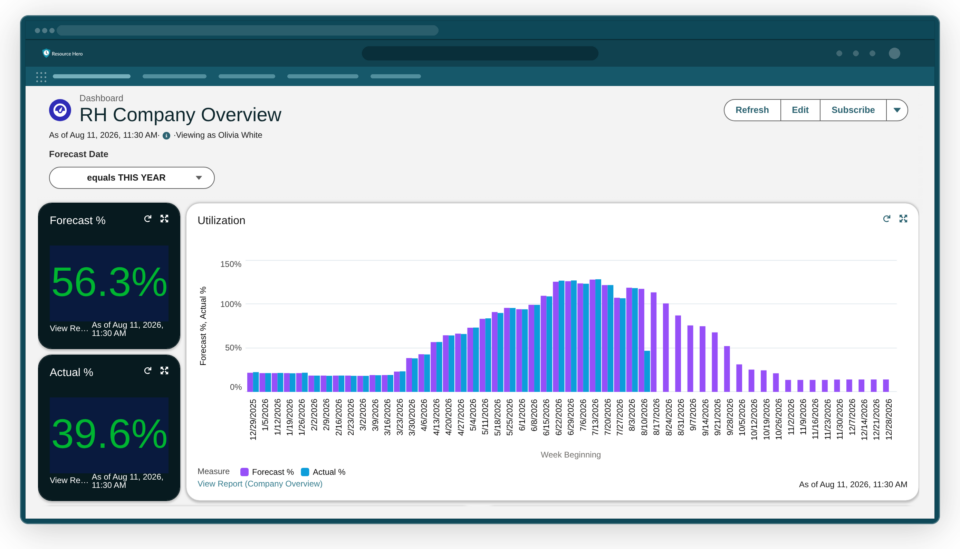Viewport: 960px width, 549px height.
Task: Click the dashboard gauge logo icon
Action: tap(60, 110)
